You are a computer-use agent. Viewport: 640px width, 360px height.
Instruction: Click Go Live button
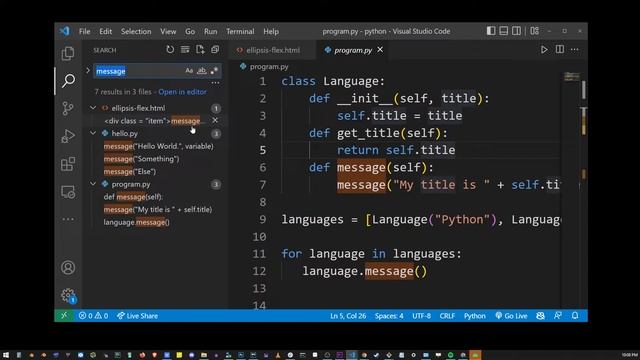coord(511,316)
